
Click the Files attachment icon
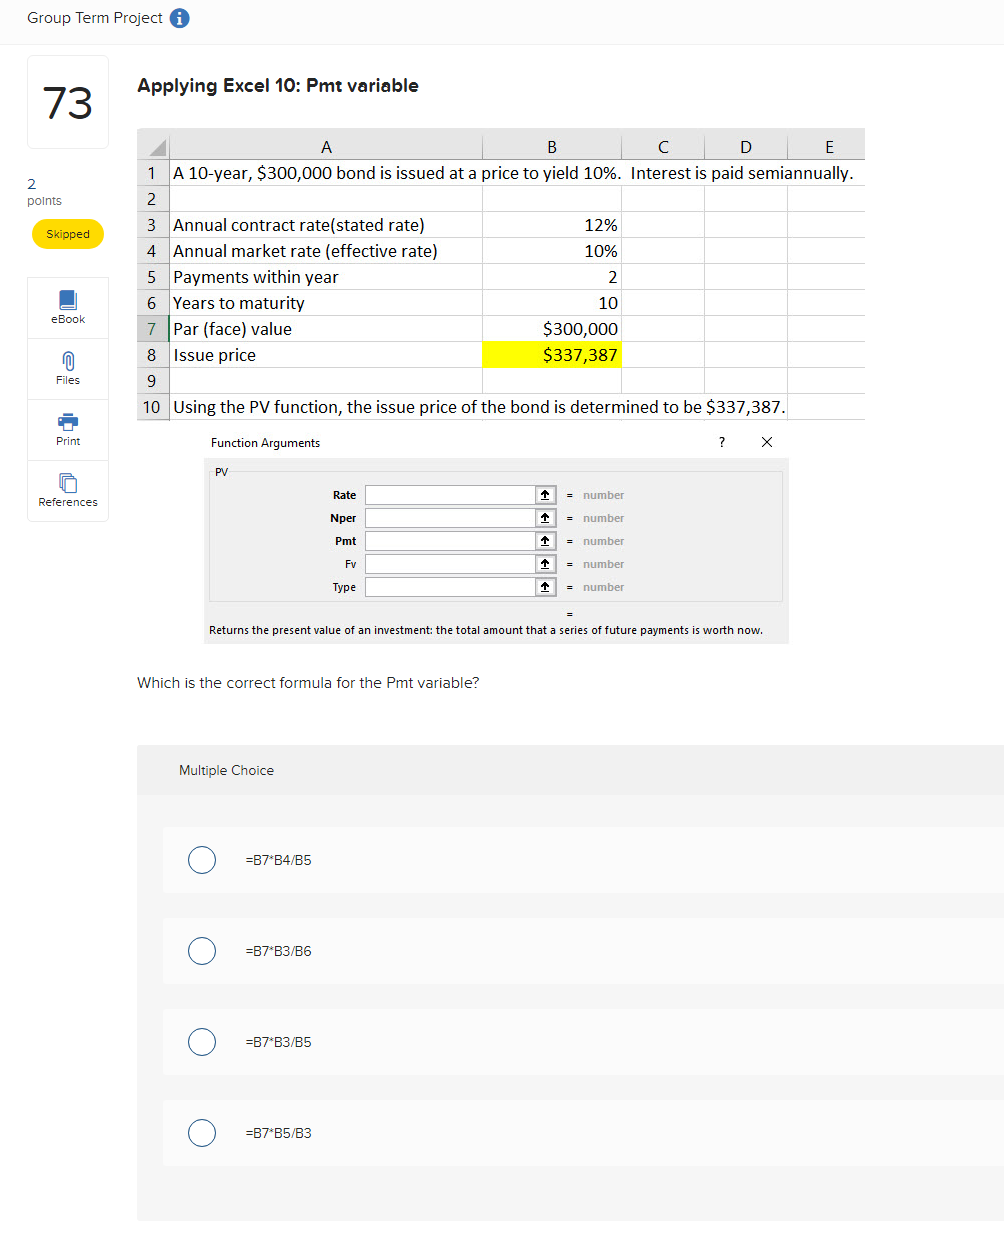pos(67,367)
